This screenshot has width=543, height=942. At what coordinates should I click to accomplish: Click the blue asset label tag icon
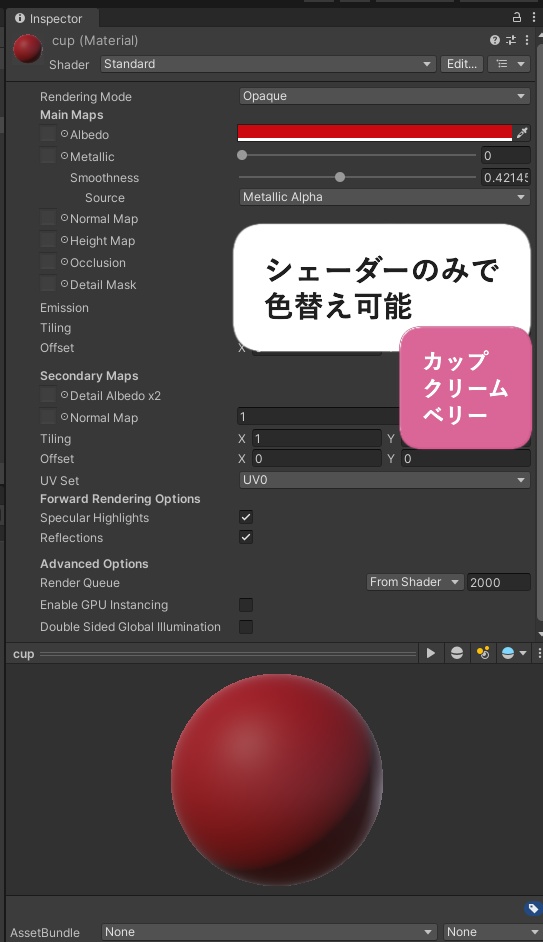tap(533, 908)
